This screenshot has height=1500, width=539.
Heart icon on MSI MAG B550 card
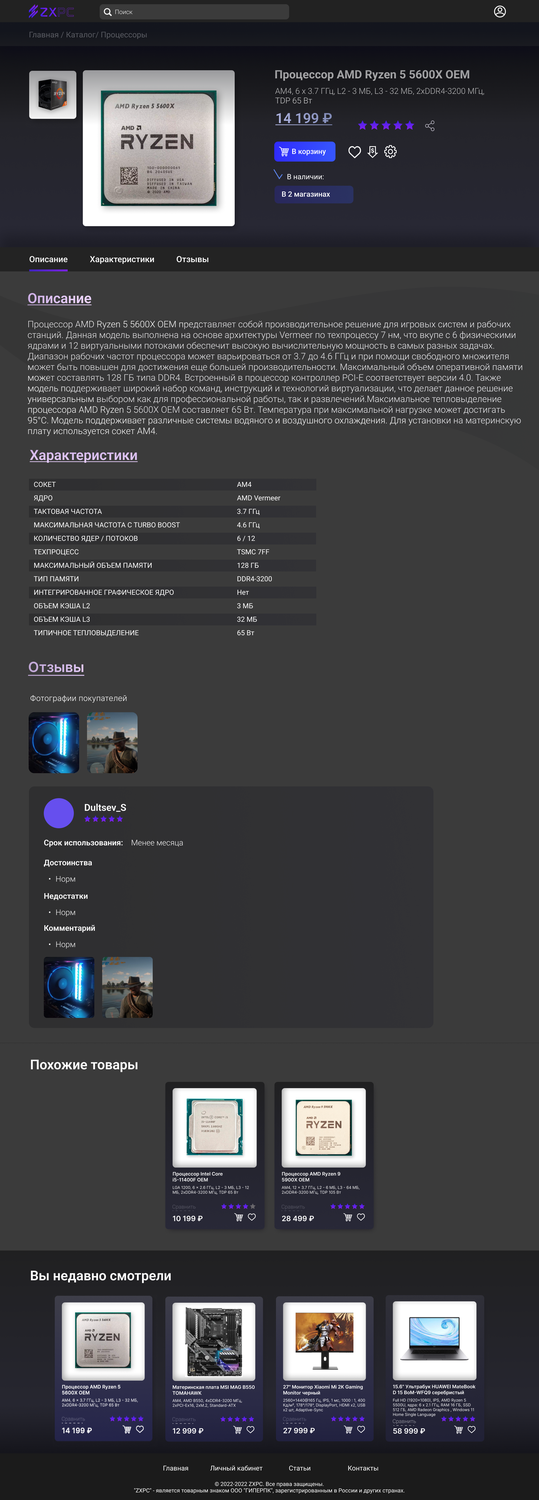[251, 1429]
